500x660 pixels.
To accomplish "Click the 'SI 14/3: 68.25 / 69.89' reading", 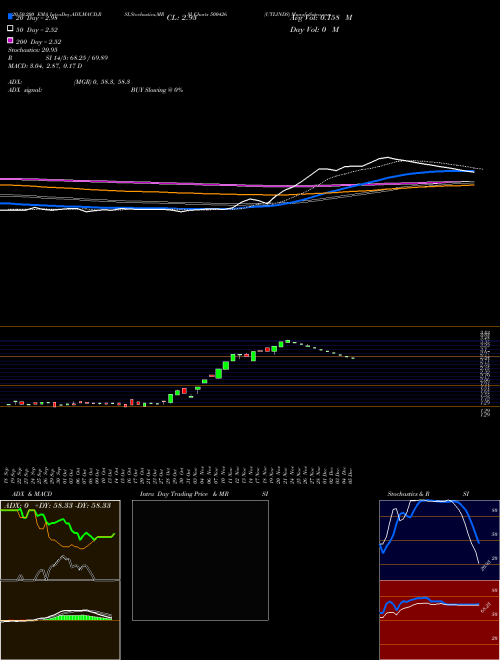I will 77,58.
